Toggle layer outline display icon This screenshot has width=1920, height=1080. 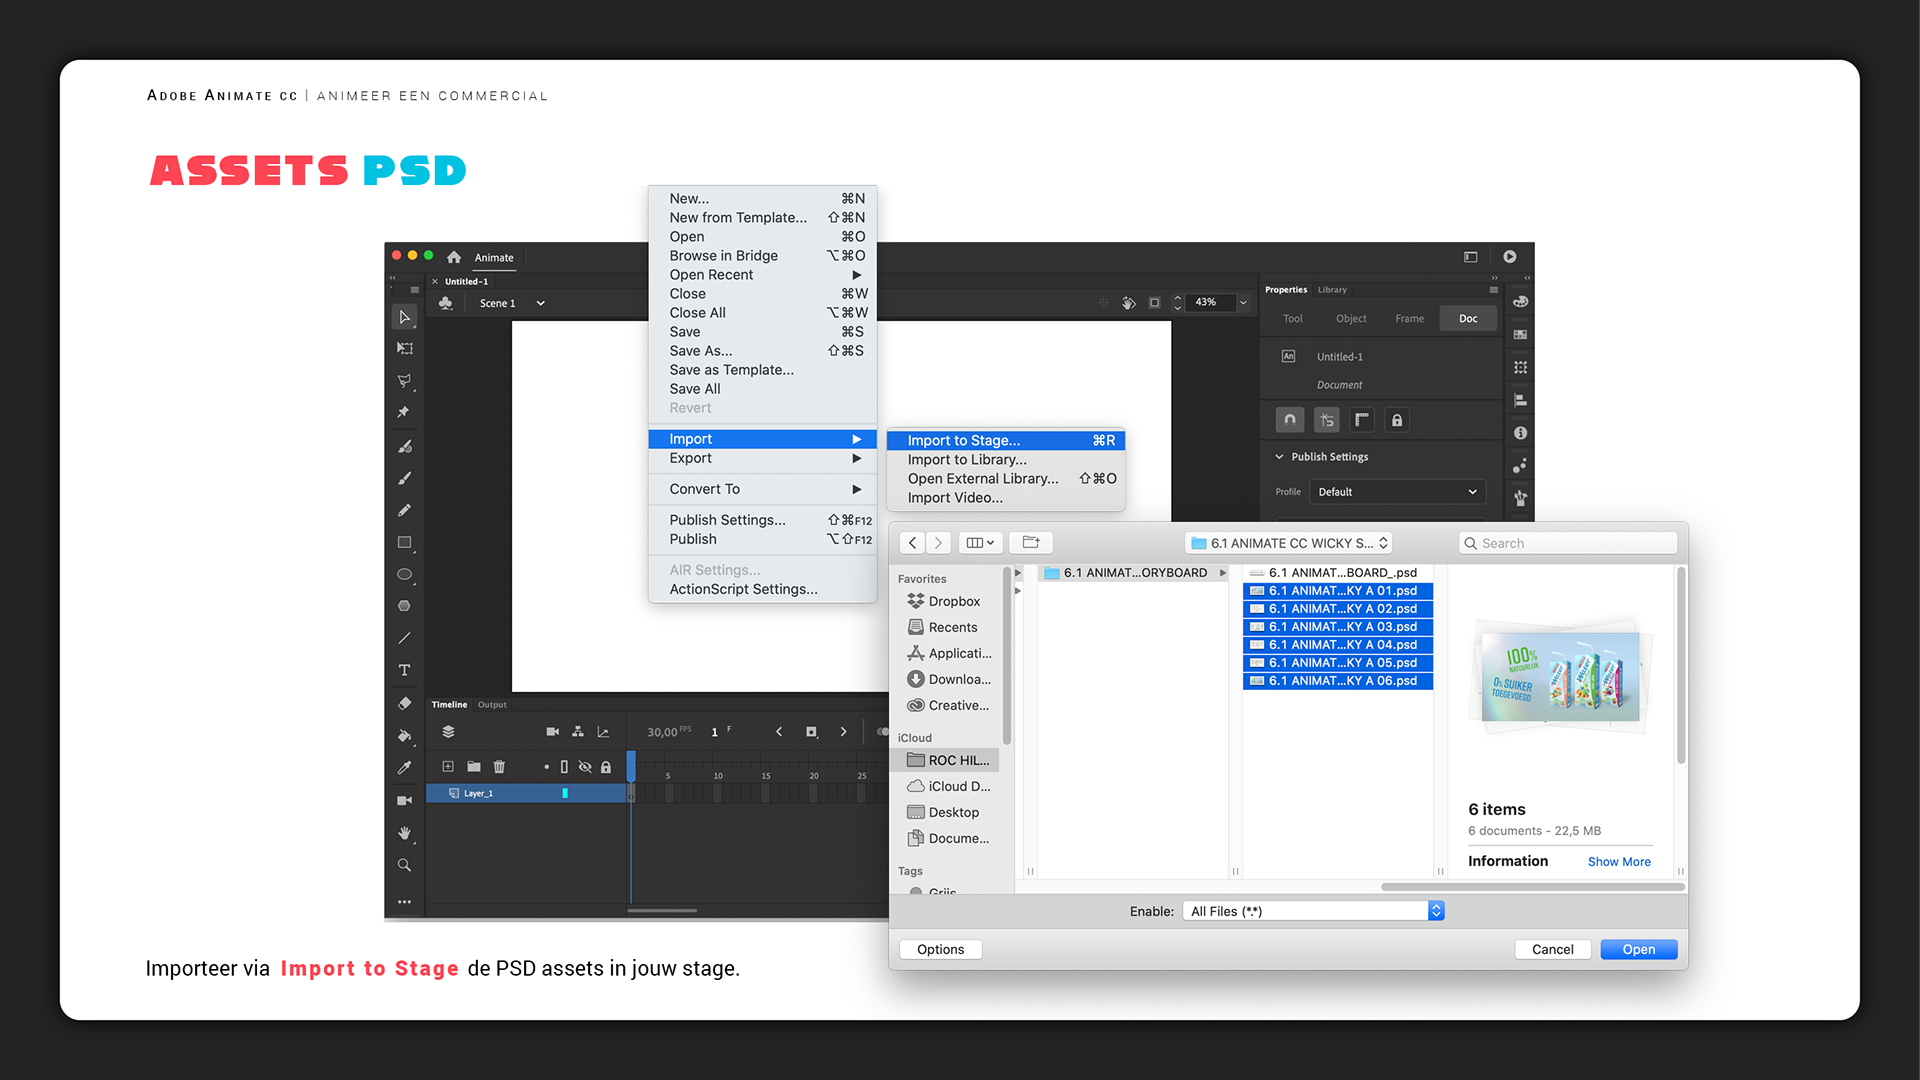pos(564,767)
